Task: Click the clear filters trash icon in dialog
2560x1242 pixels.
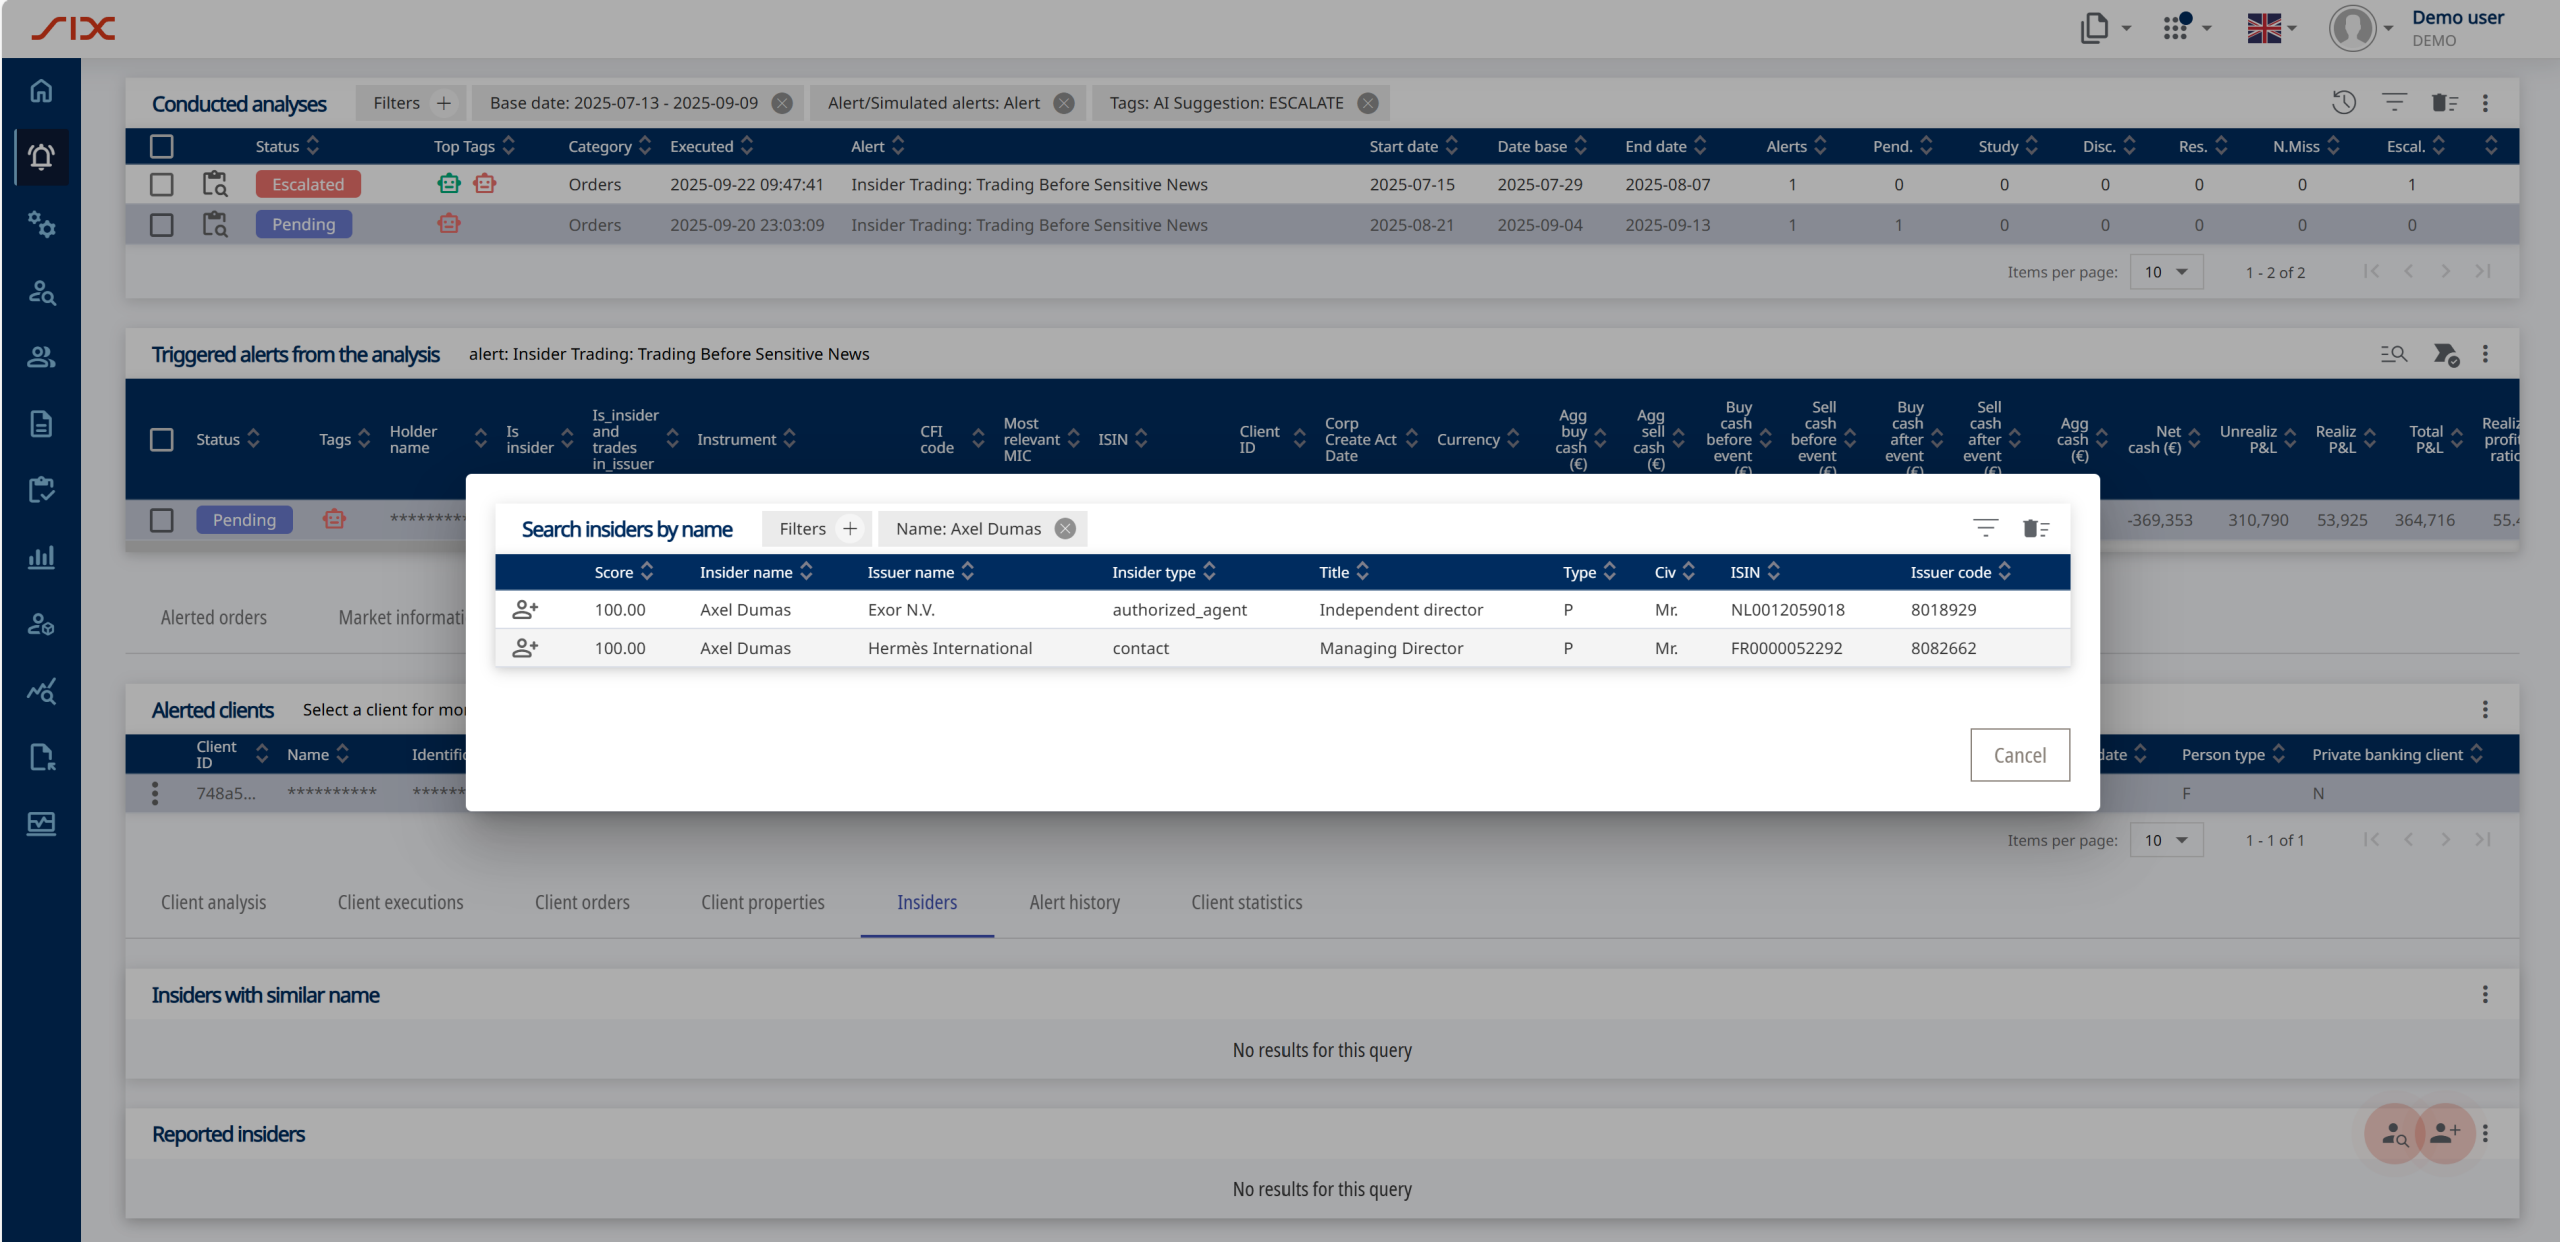Action: point(2035,528)
